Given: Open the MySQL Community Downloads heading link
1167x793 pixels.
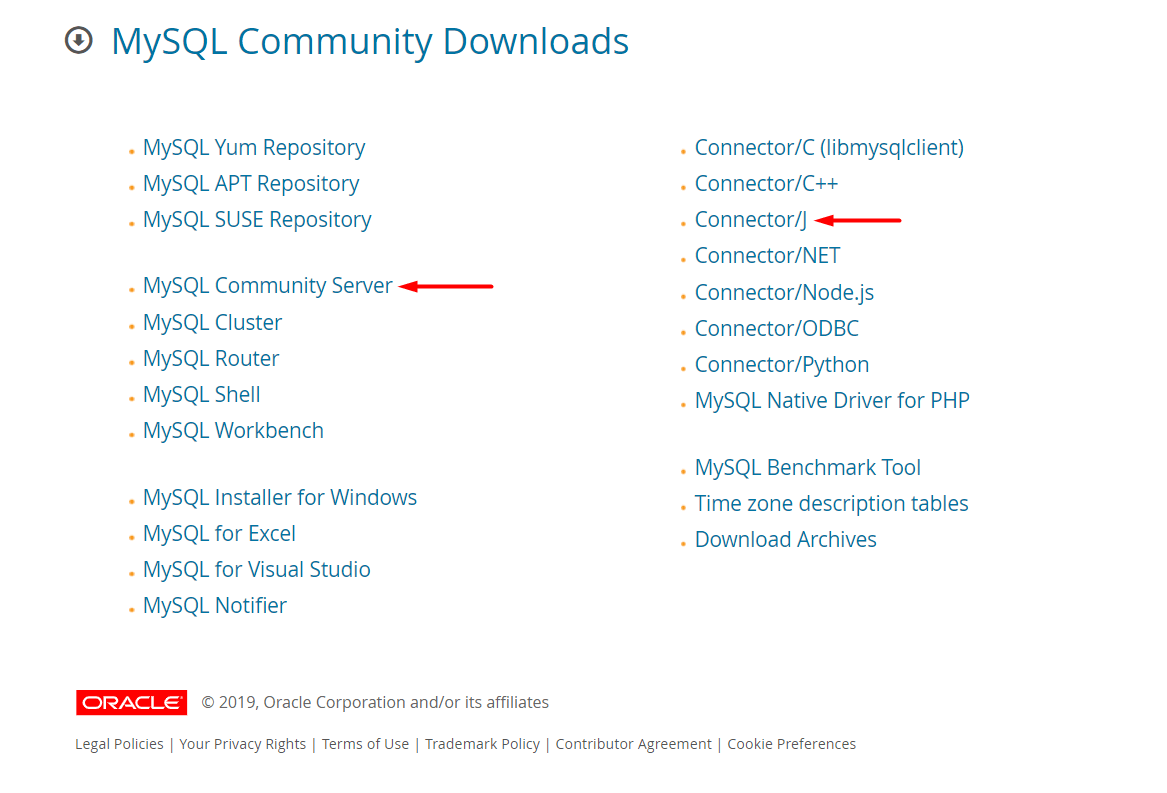Looking at the screenshot, I should tap(370, 41).
